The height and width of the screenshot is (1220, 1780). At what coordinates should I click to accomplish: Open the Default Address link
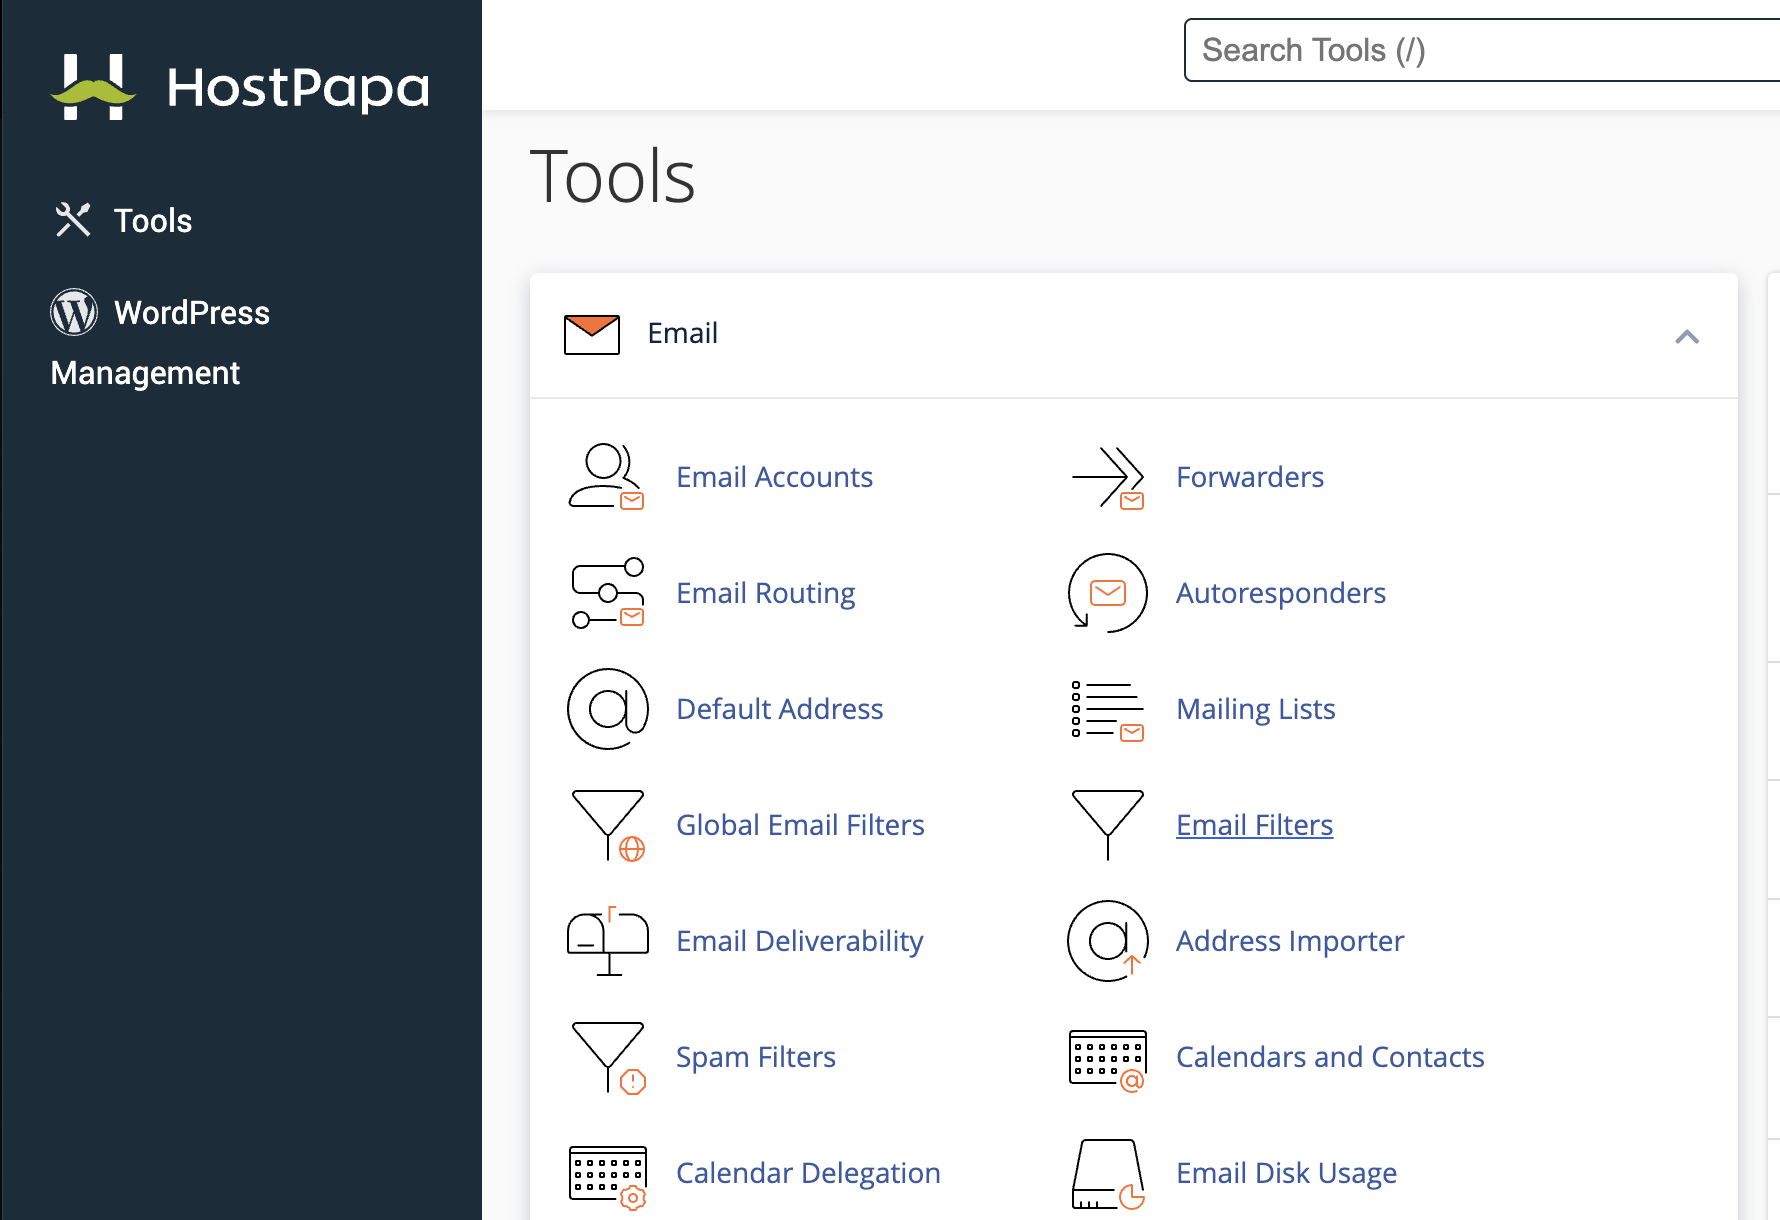(780, 709)
